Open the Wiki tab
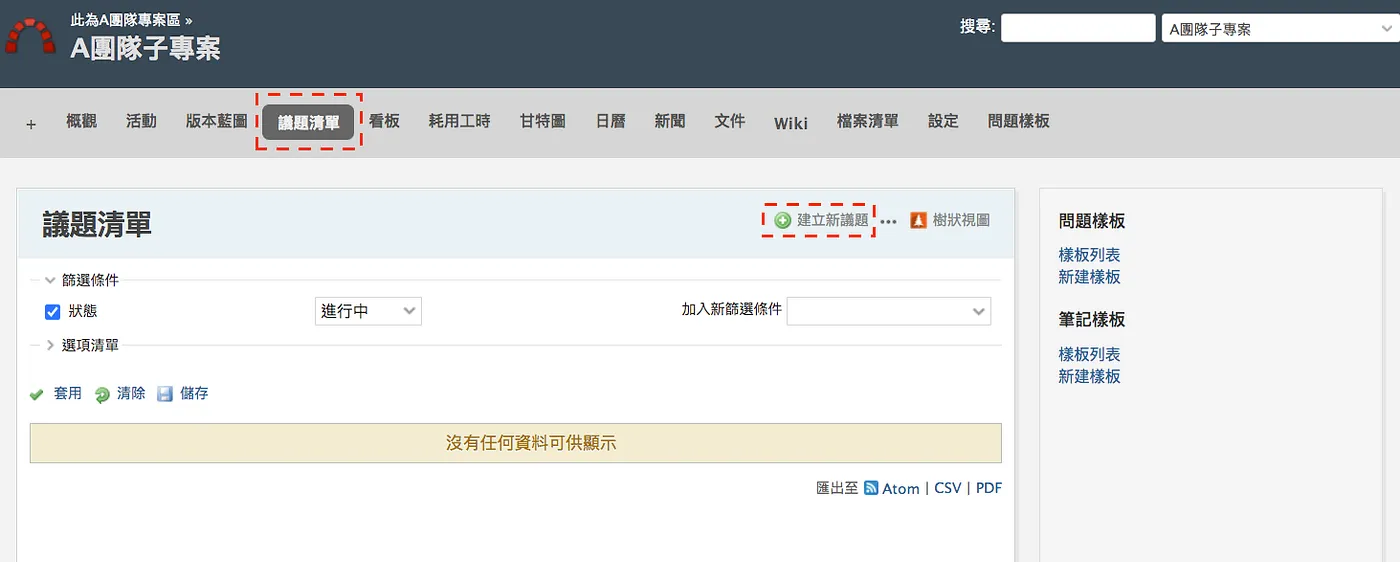 click(x=791, y=122)
